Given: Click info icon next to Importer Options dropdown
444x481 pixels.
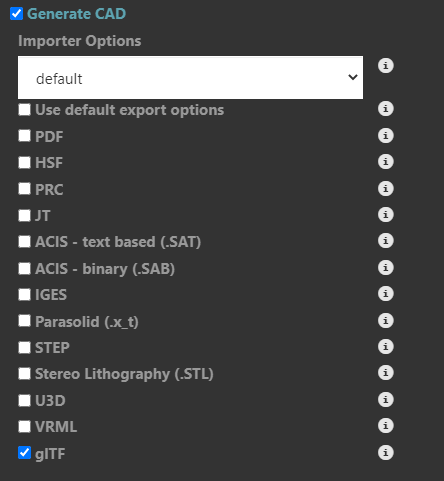Looking at the screenshot, I should pos(386,66).
